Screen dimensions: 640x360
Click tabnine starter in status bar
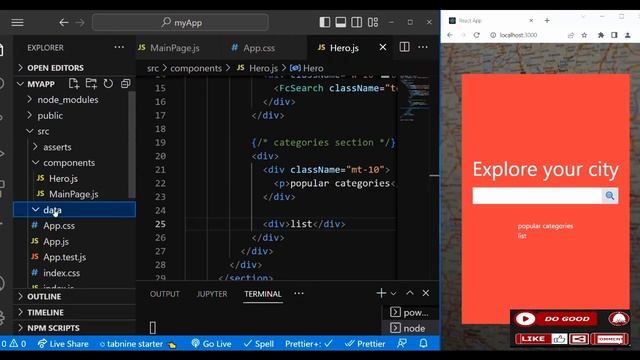click(x=138, y=344)
